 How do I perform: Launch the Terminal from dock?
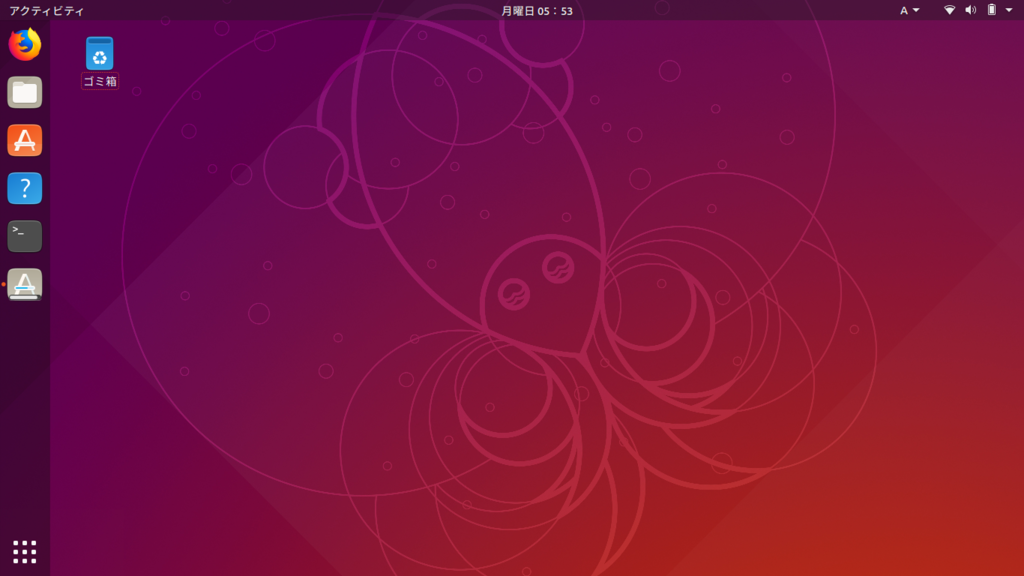[25, 236]
